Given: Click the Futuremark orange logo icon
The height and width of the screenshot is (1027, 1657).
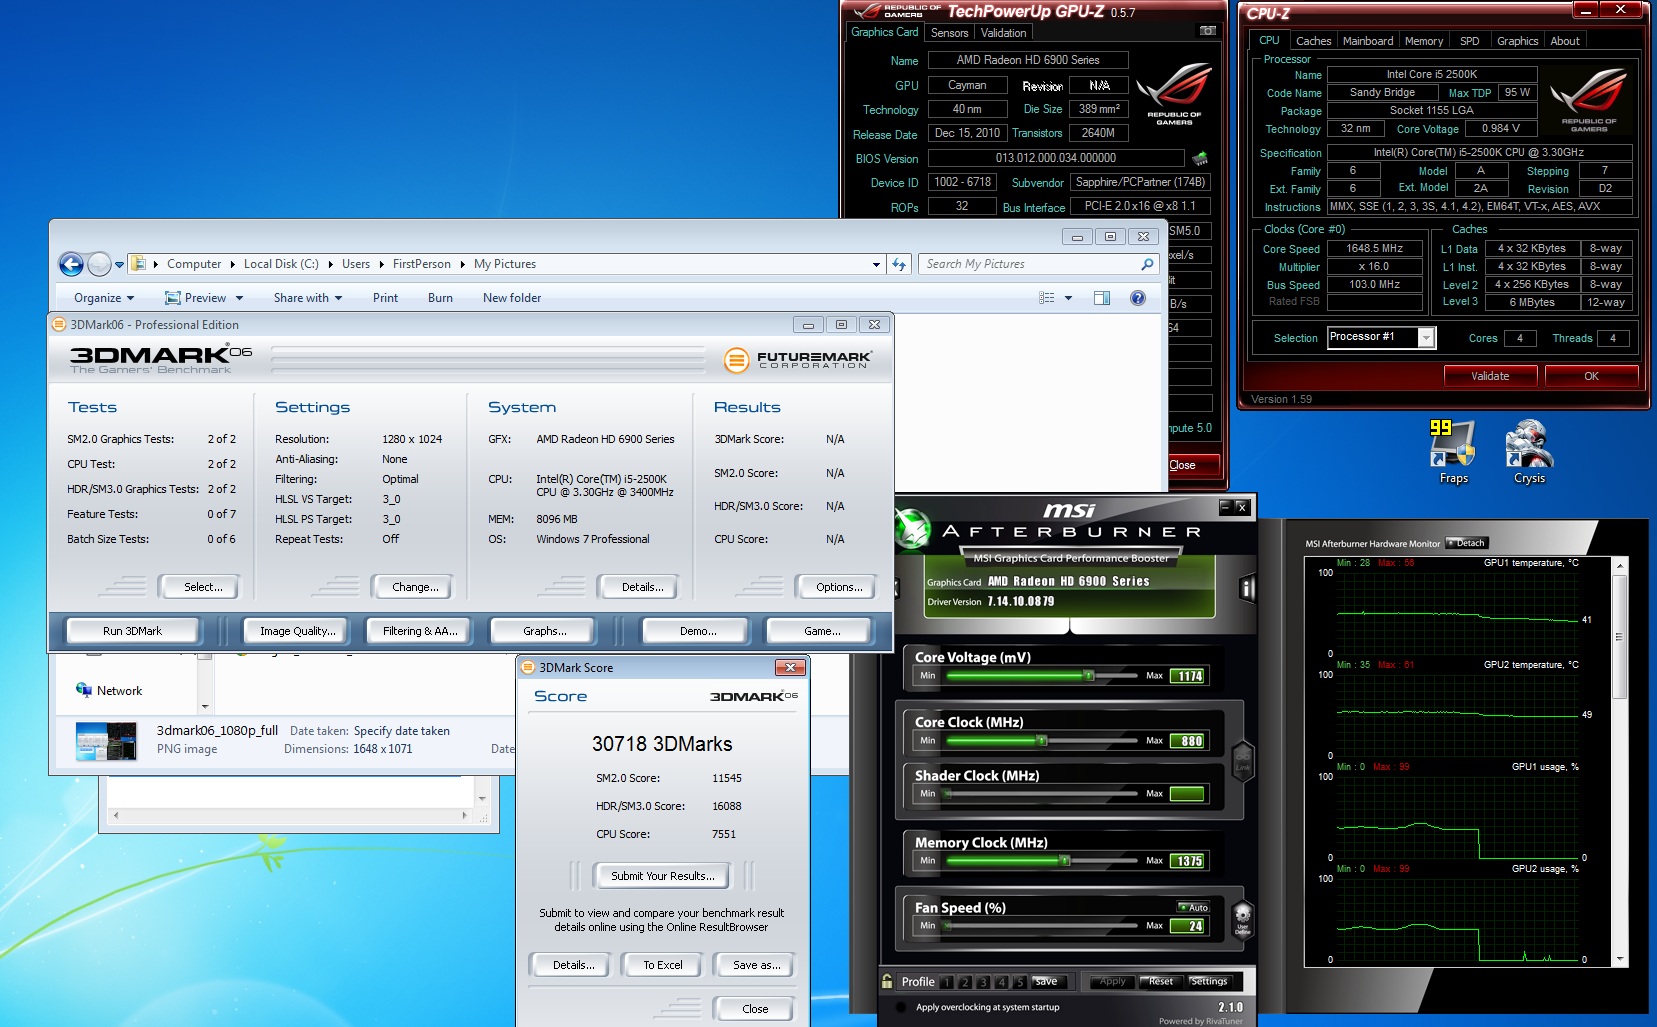Looking at the screenshot, I should [x=736, y=360].
